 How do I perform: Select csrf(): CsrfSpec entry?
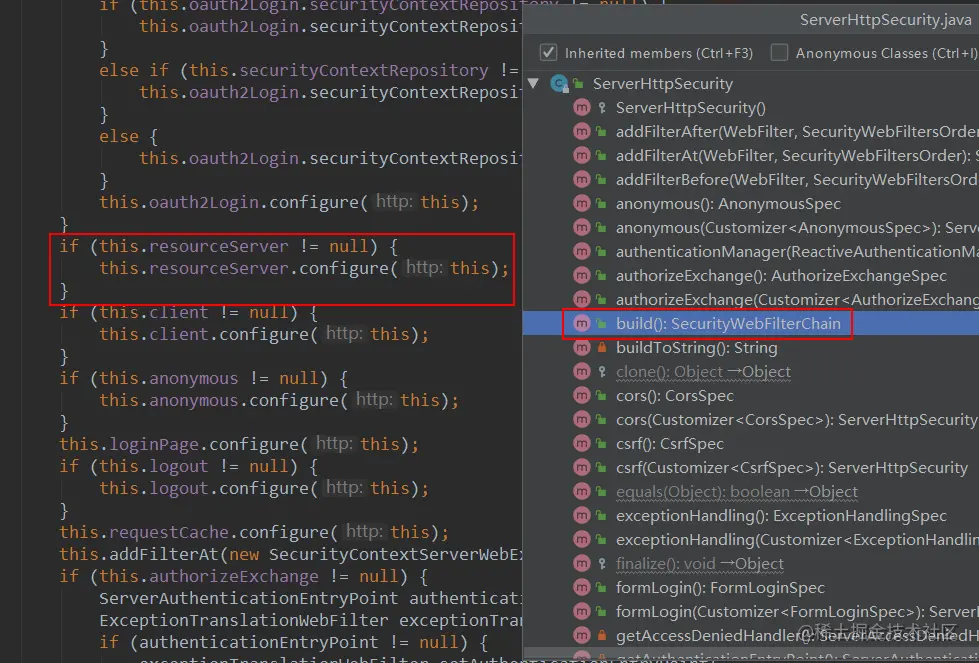point(669,444)
